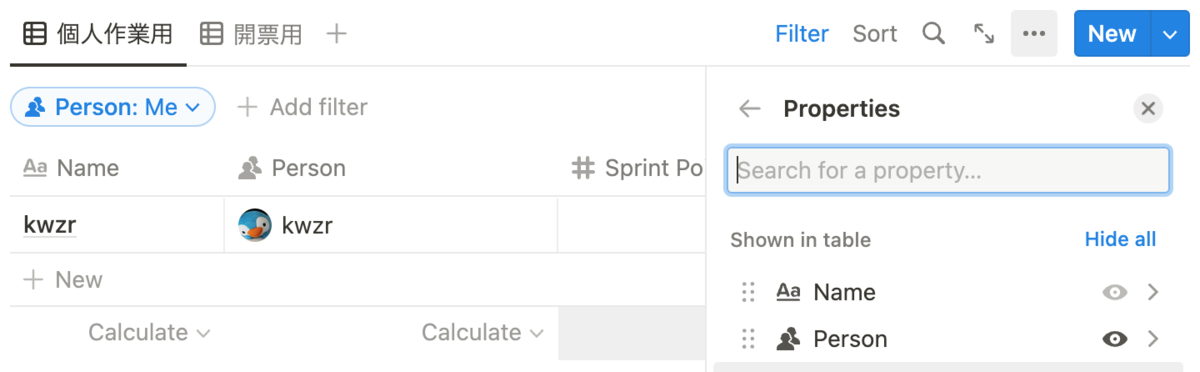Click Add filter button
The image size is (1200, 372).
(x=301, y=107)
